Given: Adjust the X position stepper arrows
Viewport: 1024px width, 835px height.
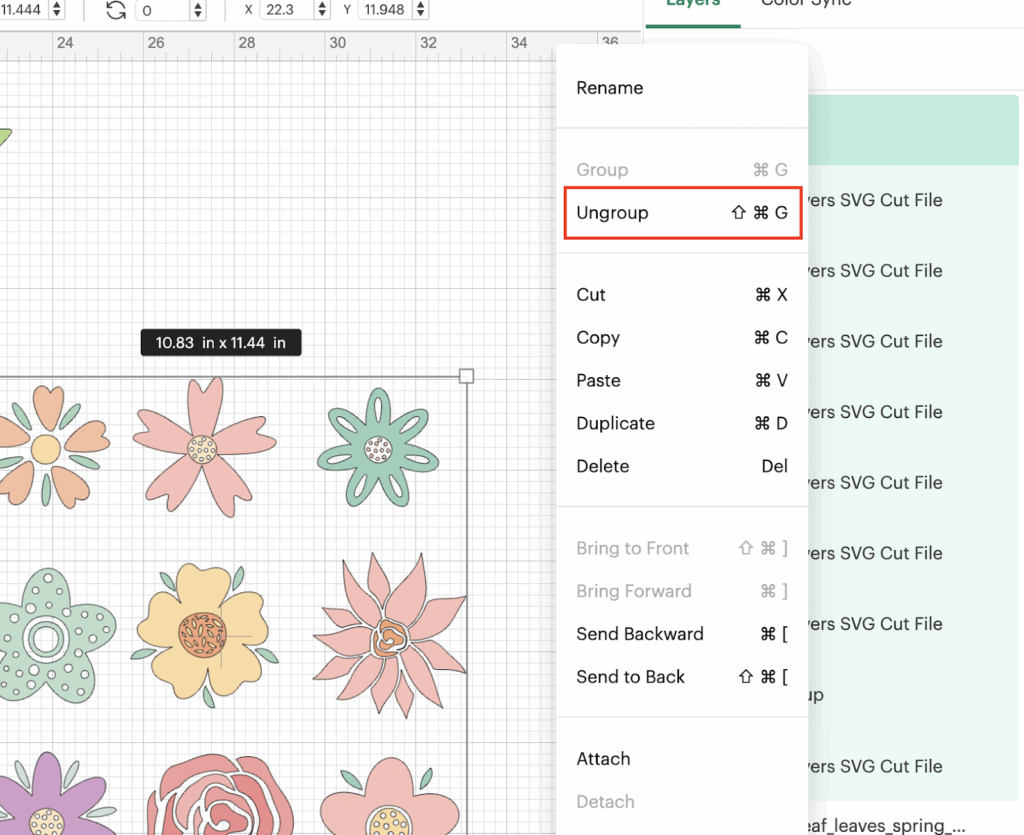Looking at the screenshot, I should (321, 10).
